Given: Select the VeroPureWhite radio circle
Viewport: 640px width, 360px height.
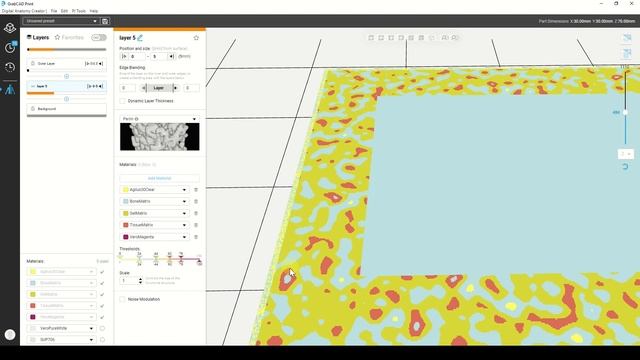Looking at the screenshot, I should point(102,328).
